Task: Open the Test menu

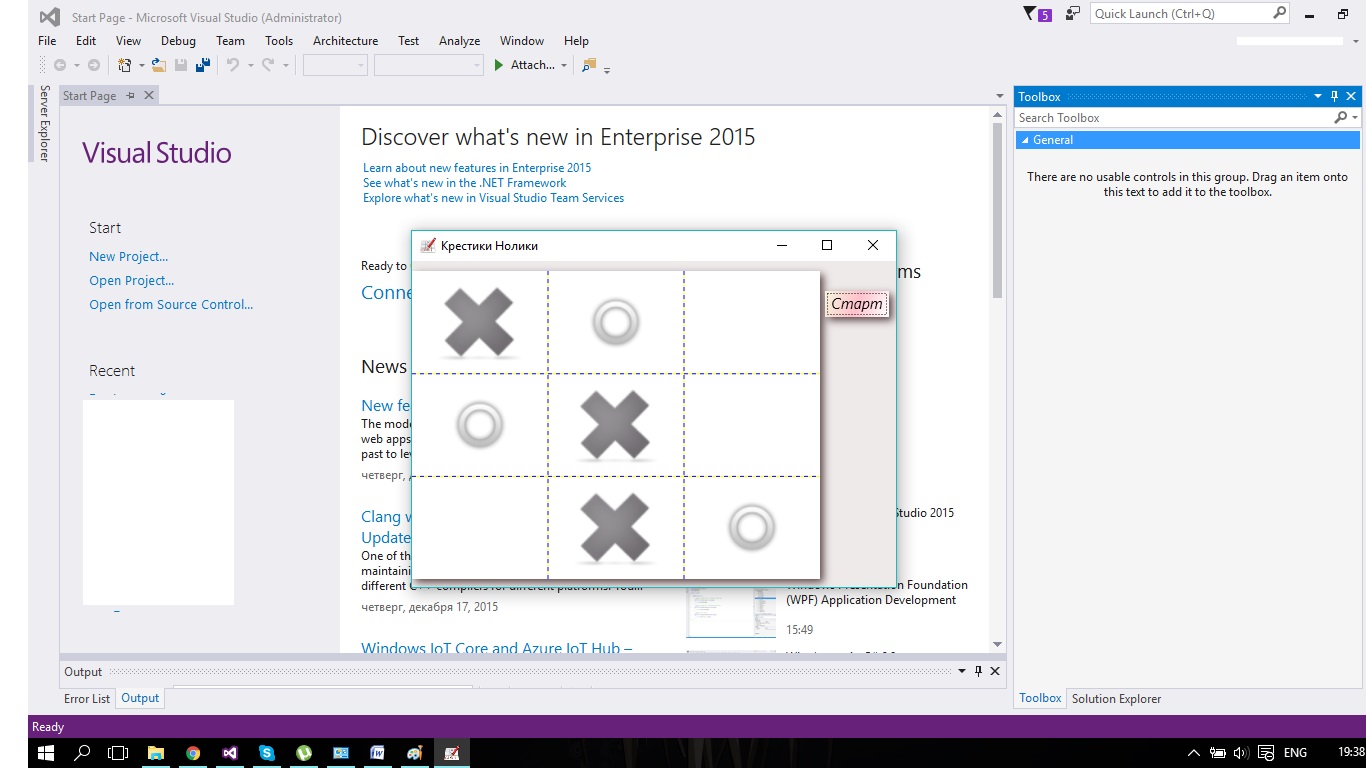Action: pyautogui.click(x=408, y=41)
